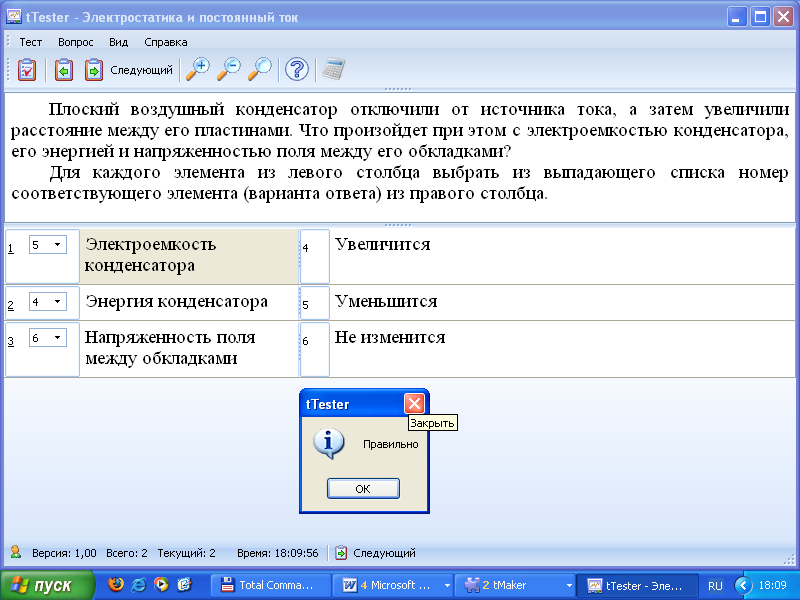Open the answer dropdown for Напряженность поля
Viewport: 800px width, 600px height.
(57, 338)
